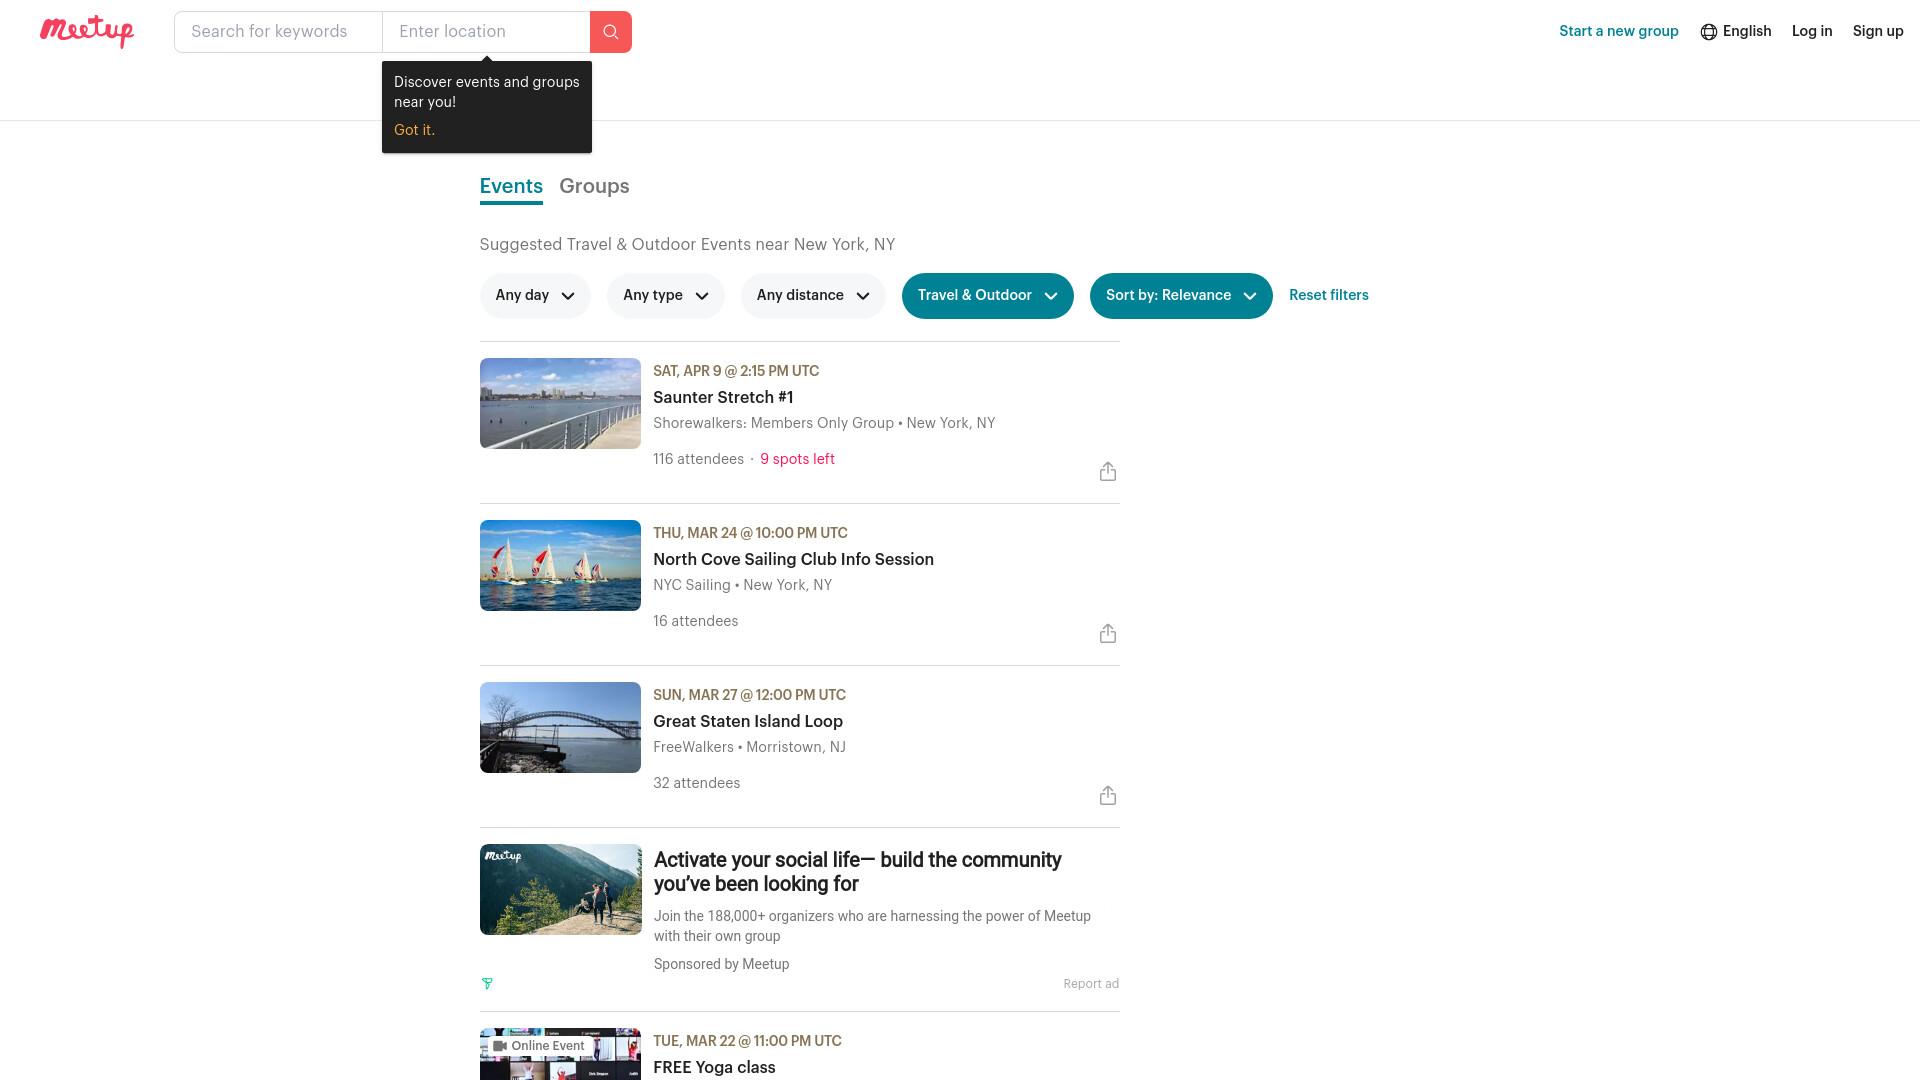The height and width of the screenshot is (1080, 1920).
Task: Click the red search magnifier button
Action: point(611,32)
